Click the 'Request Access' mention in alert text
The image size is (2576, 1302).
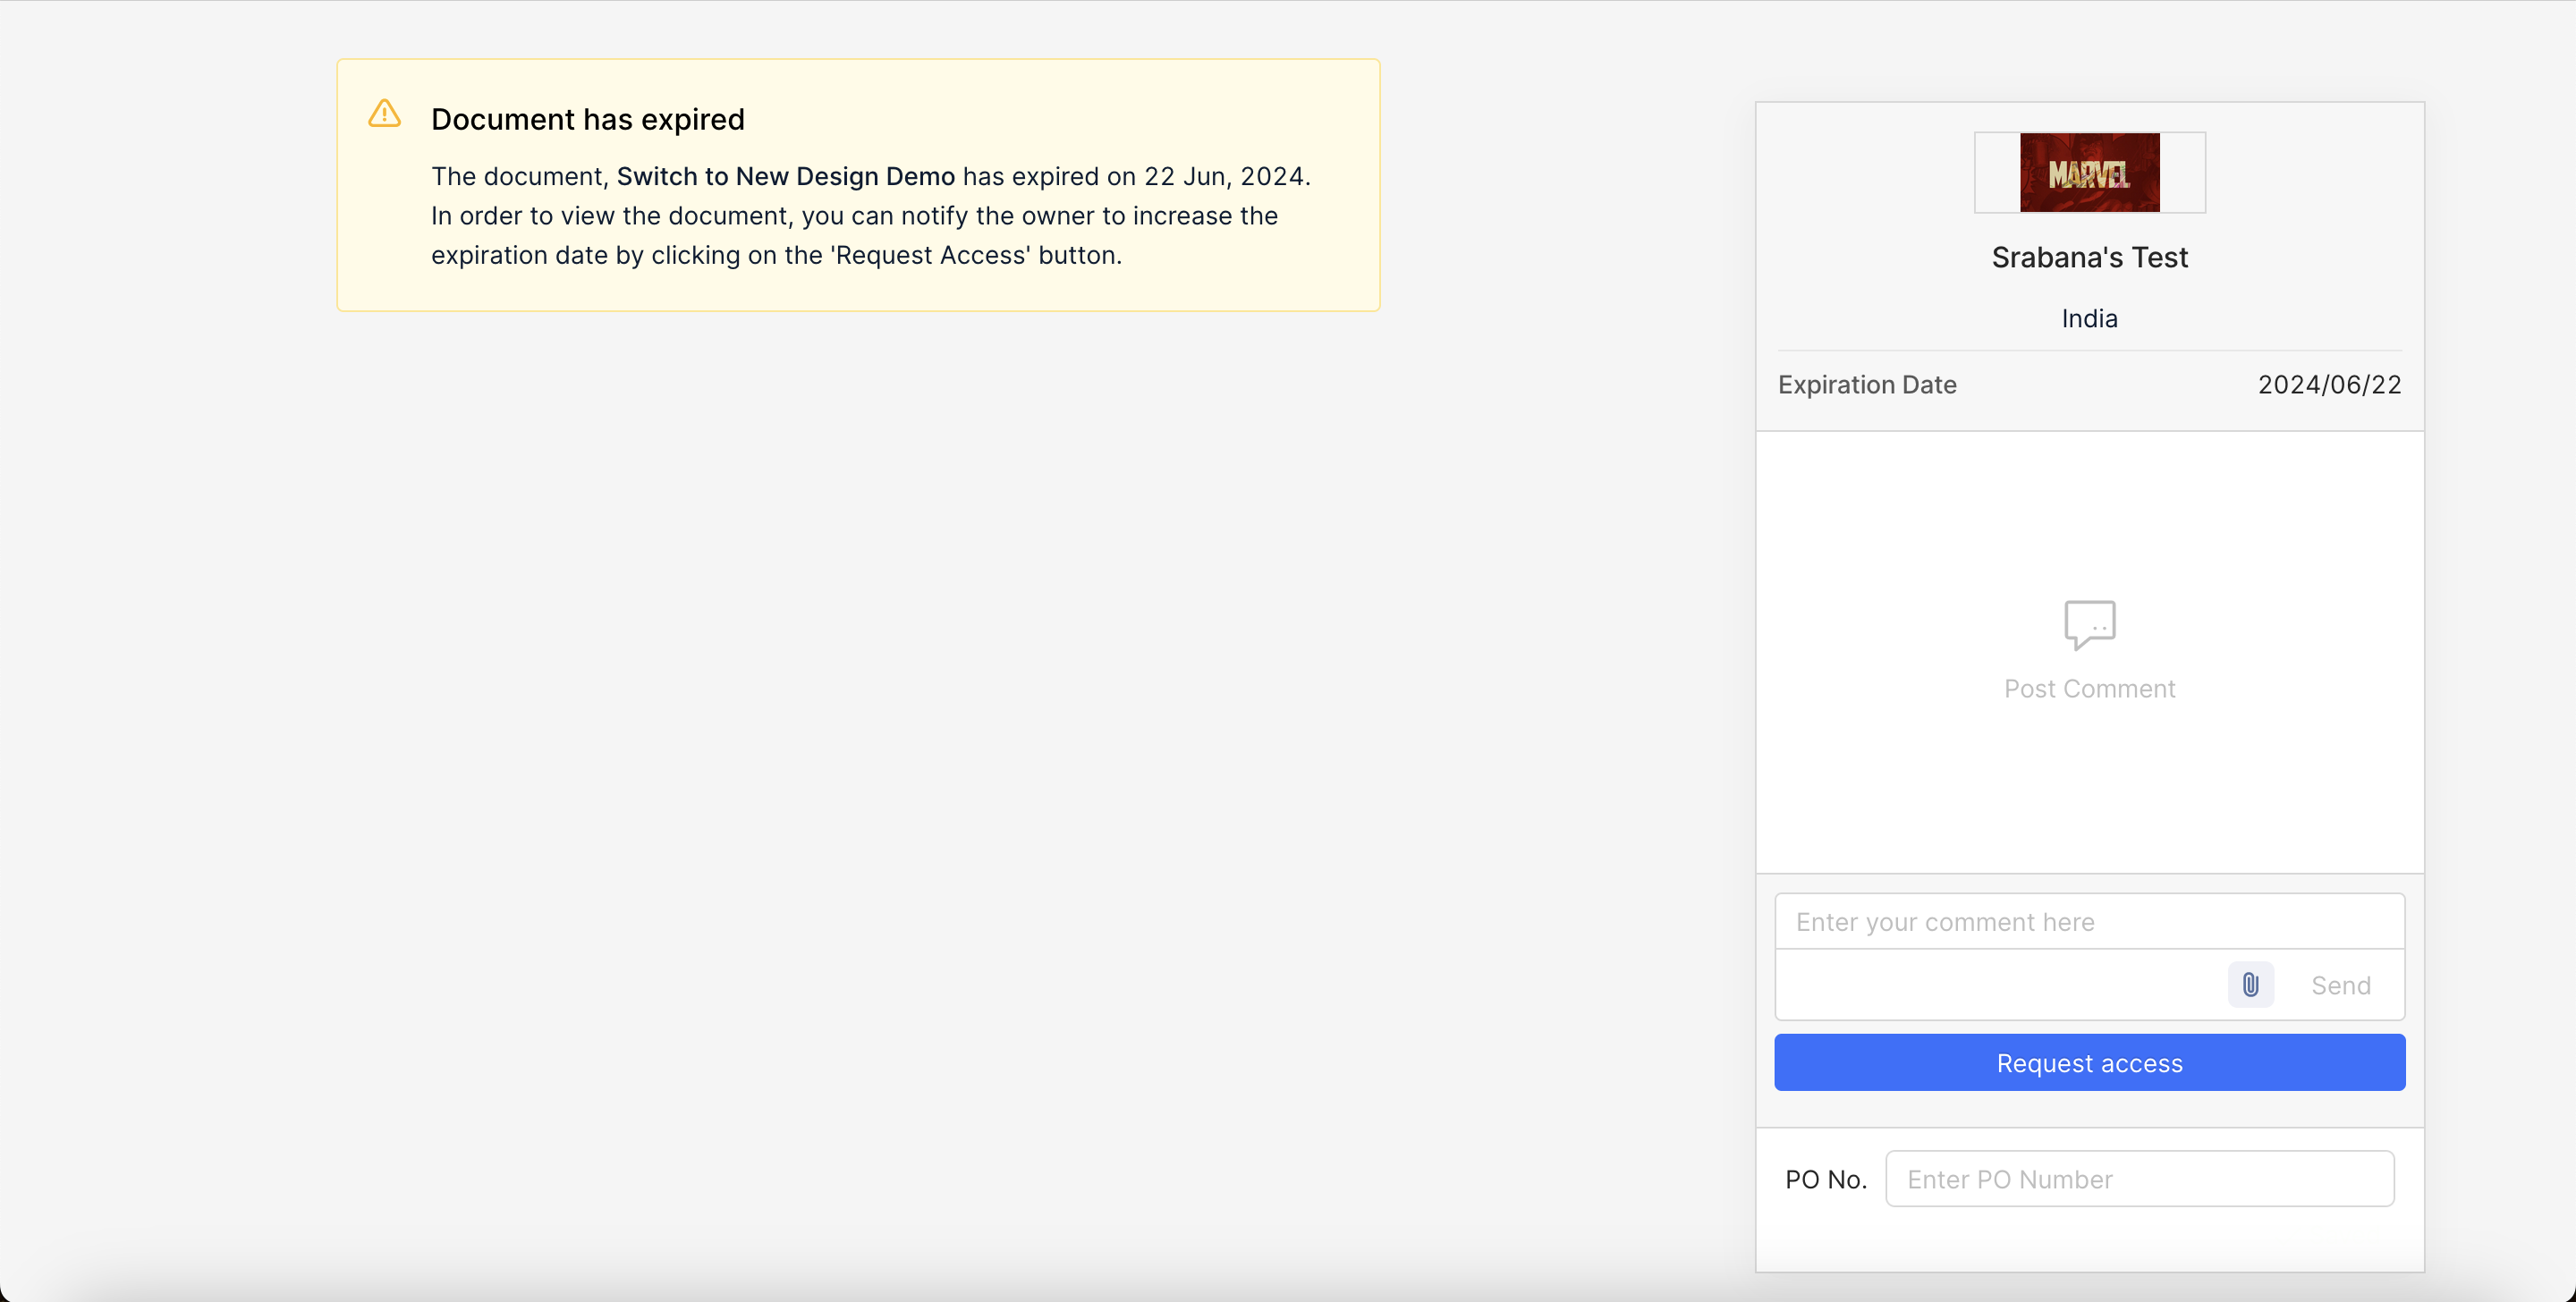click(930, 255)
